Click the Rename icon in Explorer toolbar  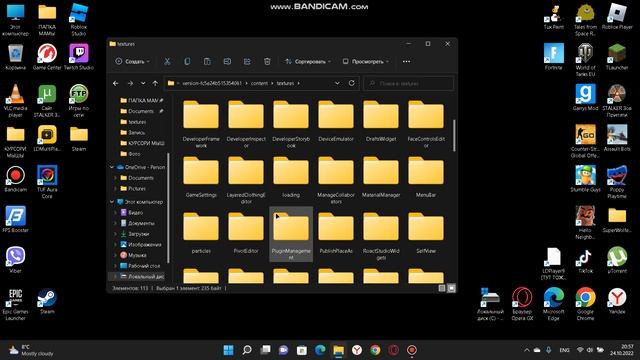pos(227,61)
